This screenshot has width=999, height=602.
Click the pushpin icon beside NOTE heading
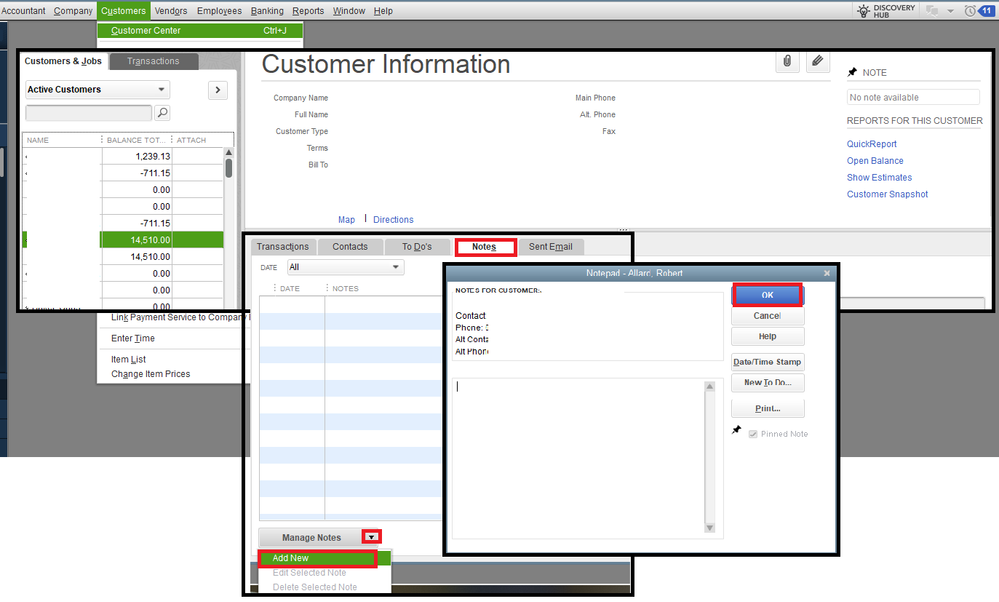pyautogui.click(x=852, y=72)
